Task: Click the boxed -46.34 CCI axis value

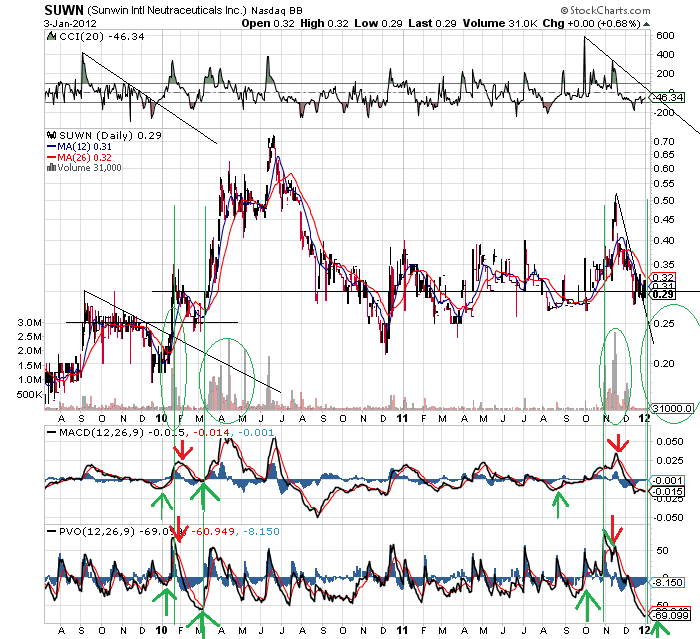Action: tap(668, 97)
